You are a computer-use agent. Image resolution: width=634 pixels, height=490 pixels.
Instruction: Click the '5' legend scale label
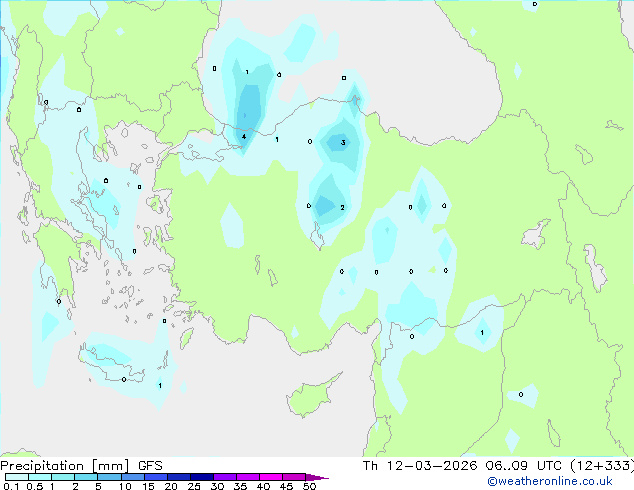point(98,486)
